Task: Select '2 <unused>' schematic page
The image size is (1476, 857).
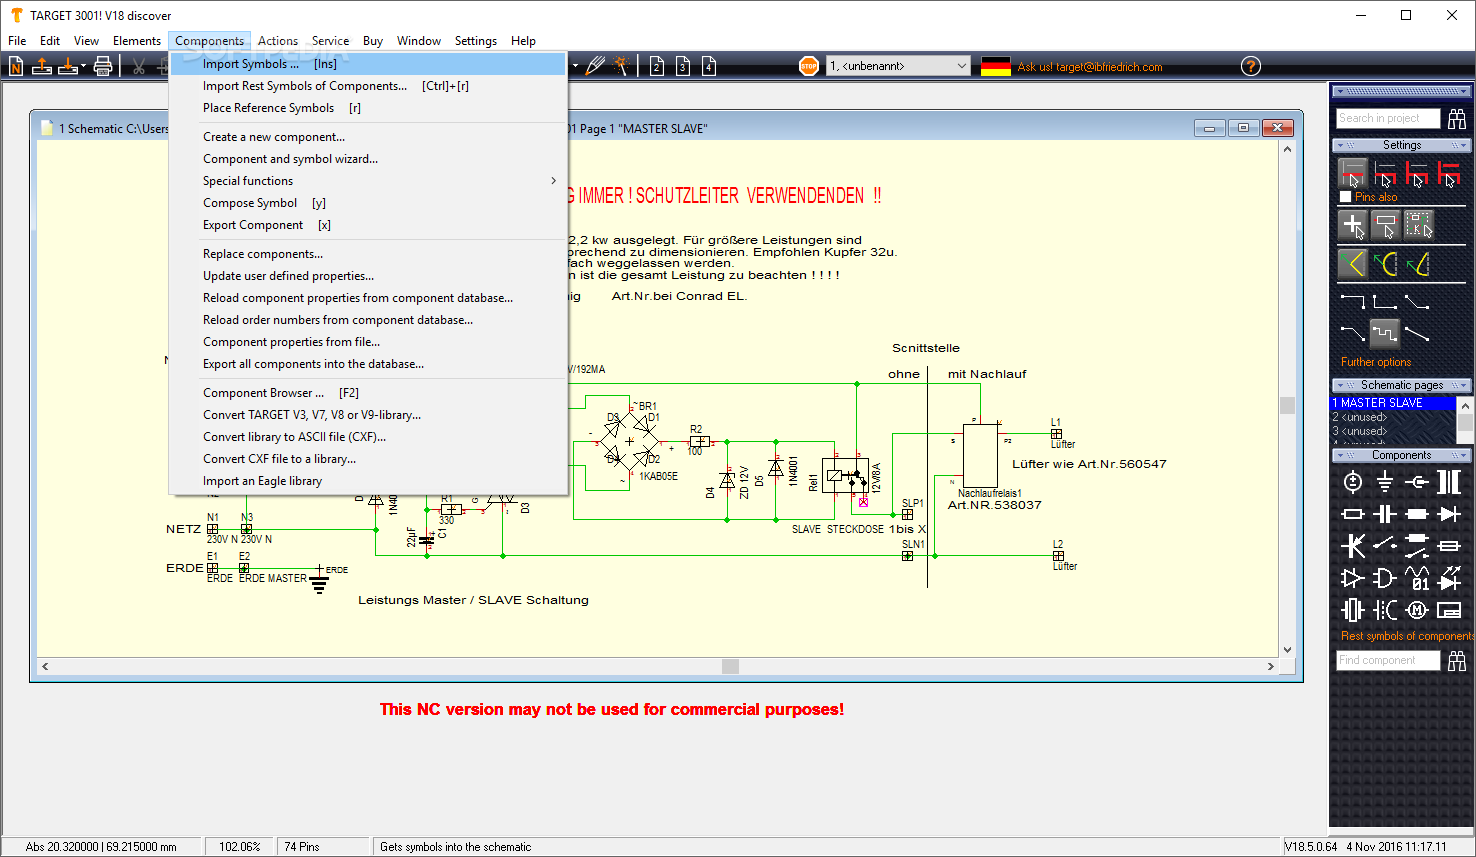Action: [x=1392, y=417]
